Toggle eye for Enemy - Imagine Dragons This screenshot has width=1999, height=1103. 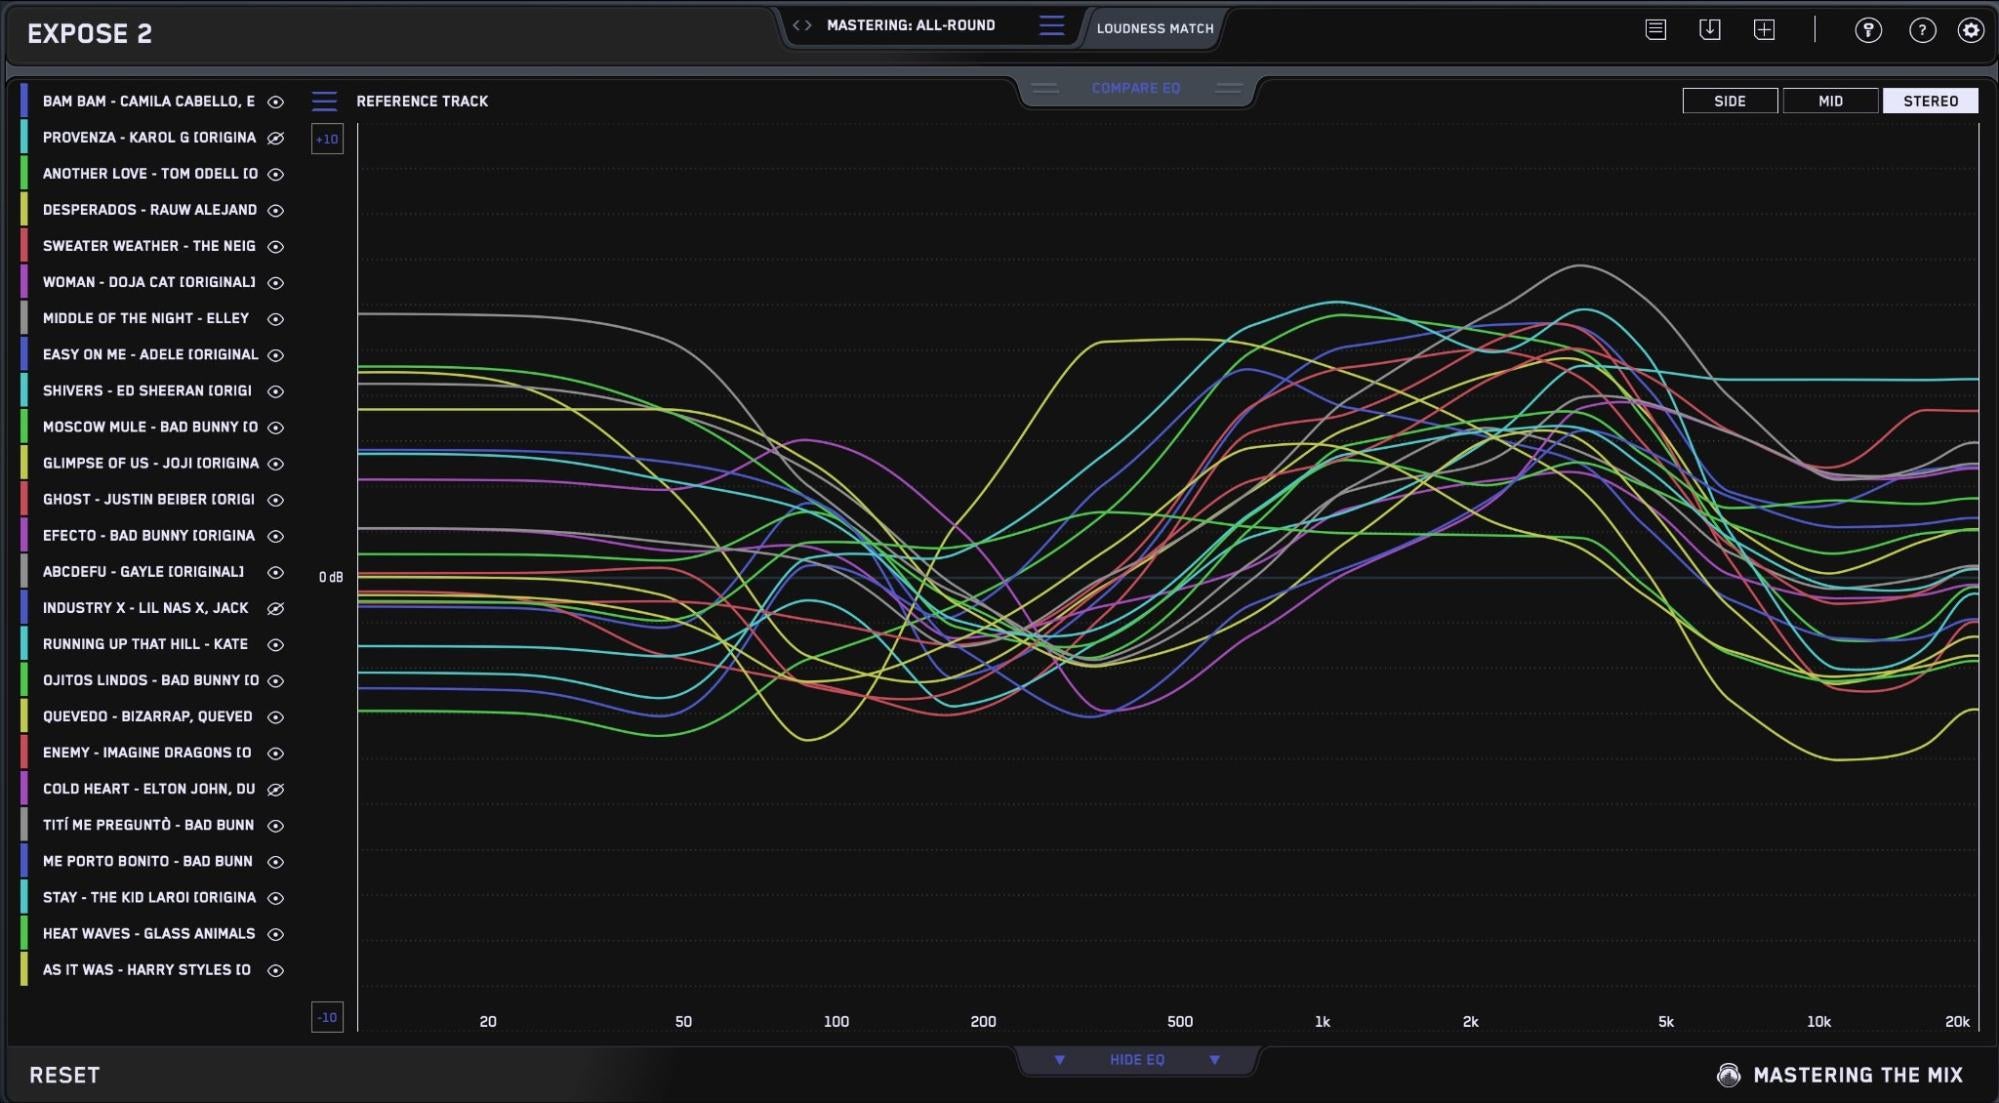click(x=276, y=753)
